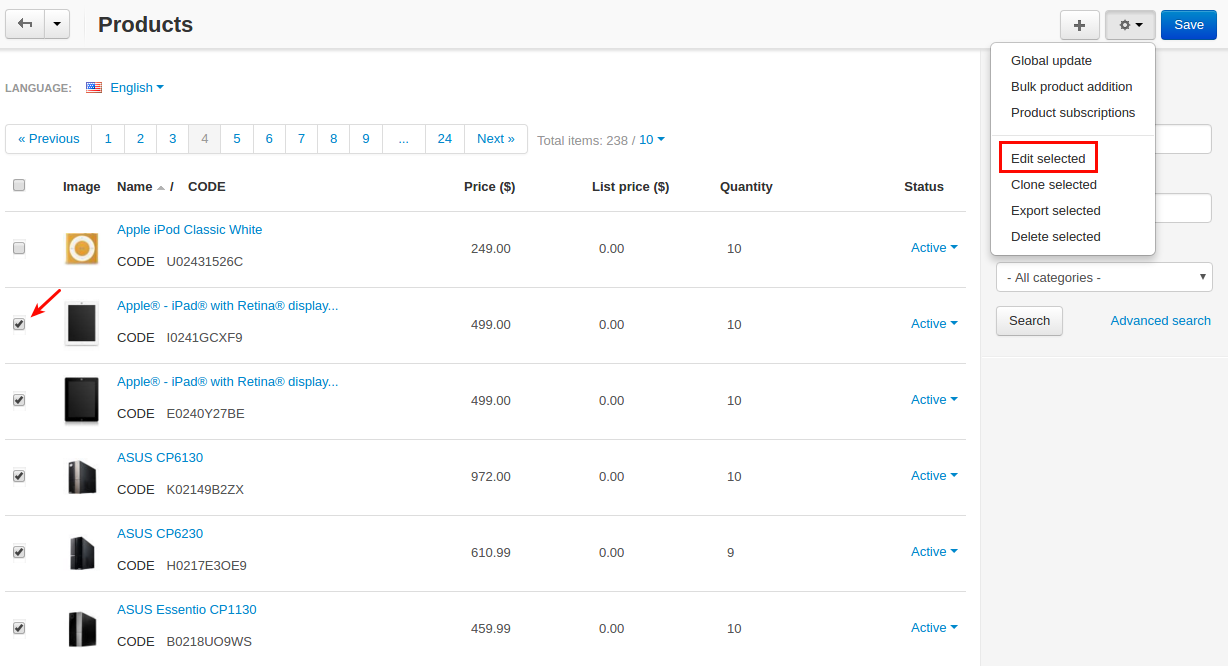Check the Apple iPod Classic White checkbox

pos(19,248)
